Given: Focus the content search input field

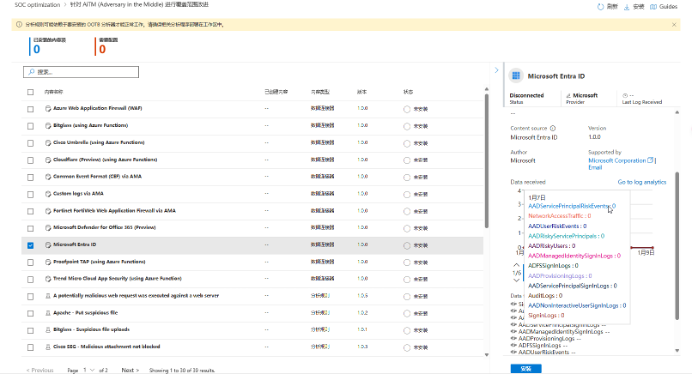Looking at the screenshot, I should click(x=81, y=72).
